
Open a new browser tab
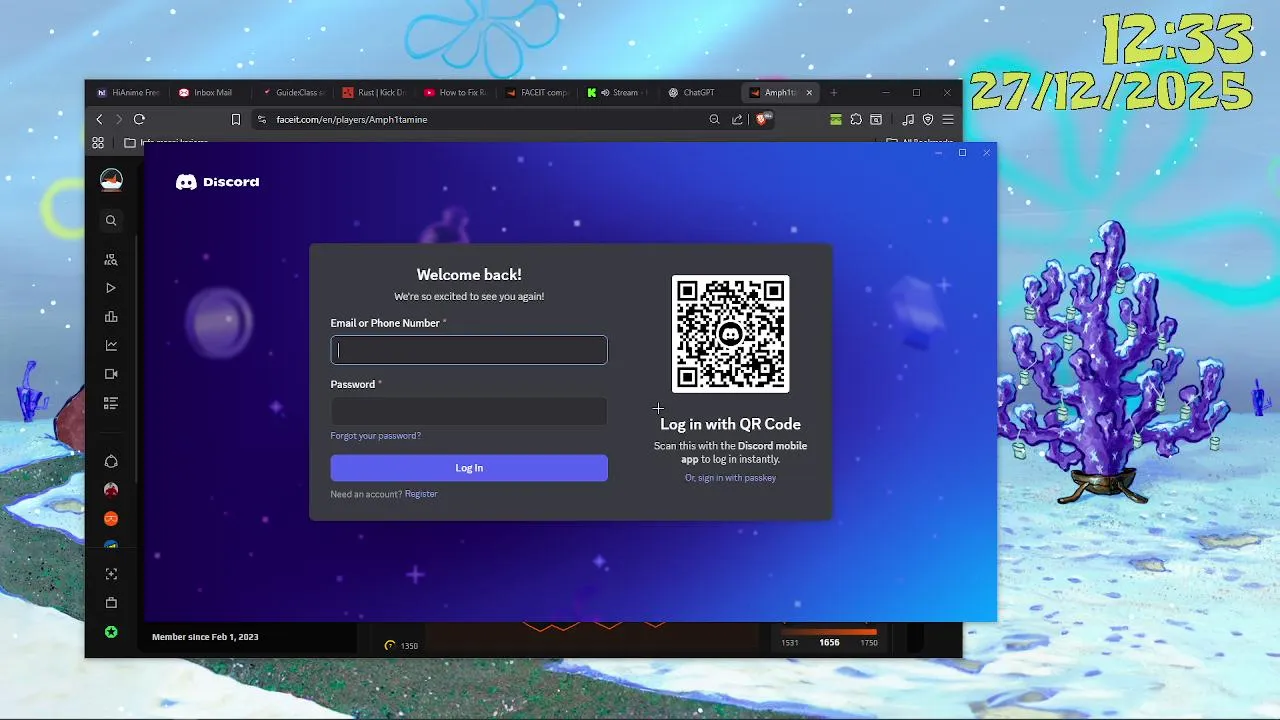(834, 93)
